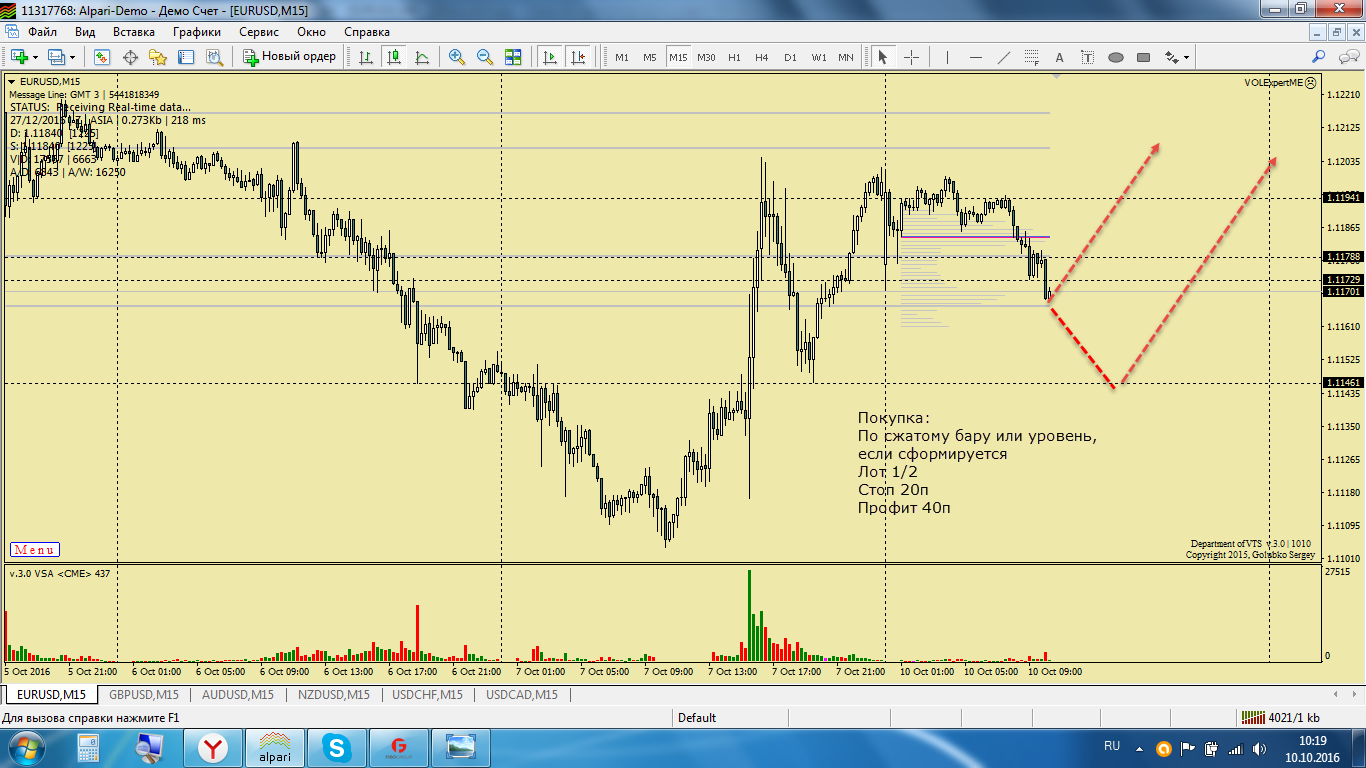Select the M1 timeframe
Viewport: 1366px width, 768px height.
[x=622, y=57]
